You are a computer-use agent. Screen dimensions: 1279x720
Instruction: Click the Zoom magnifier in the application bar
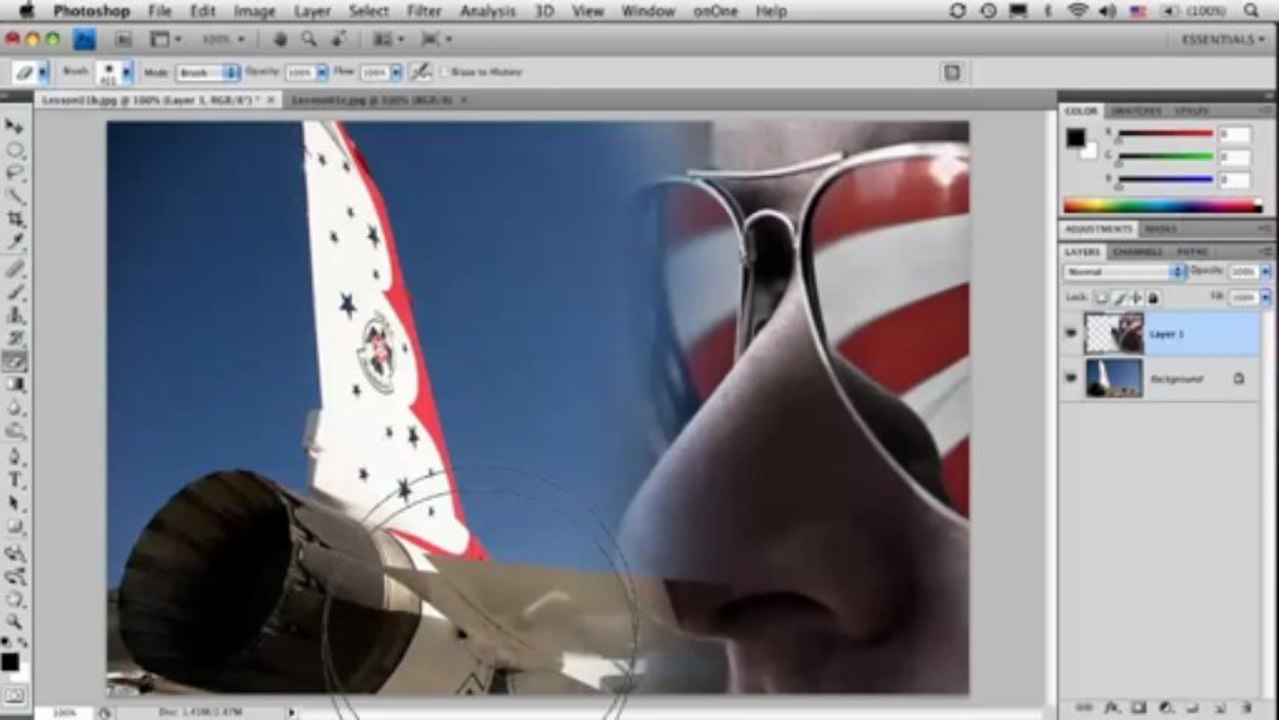(309, 39)
